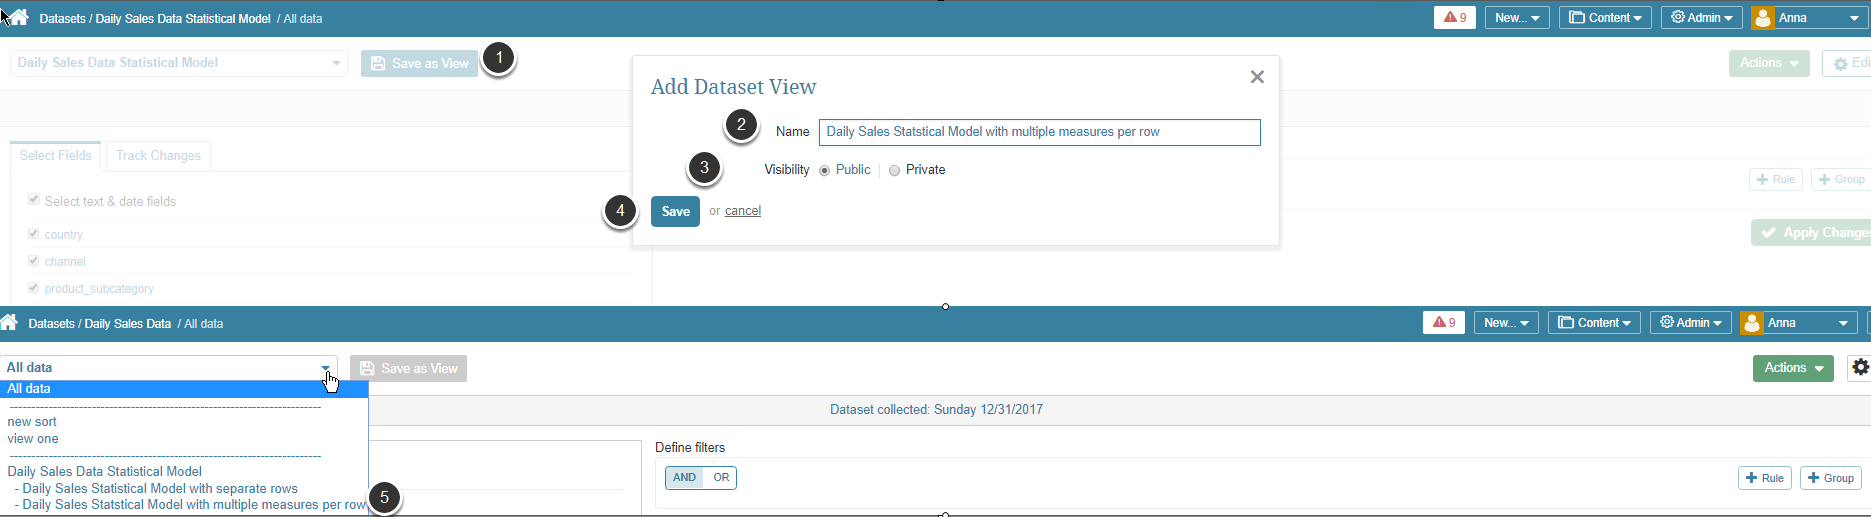
Task: Open the New... dropdown in the lower bar
Action: click(x=1506, y=322)
